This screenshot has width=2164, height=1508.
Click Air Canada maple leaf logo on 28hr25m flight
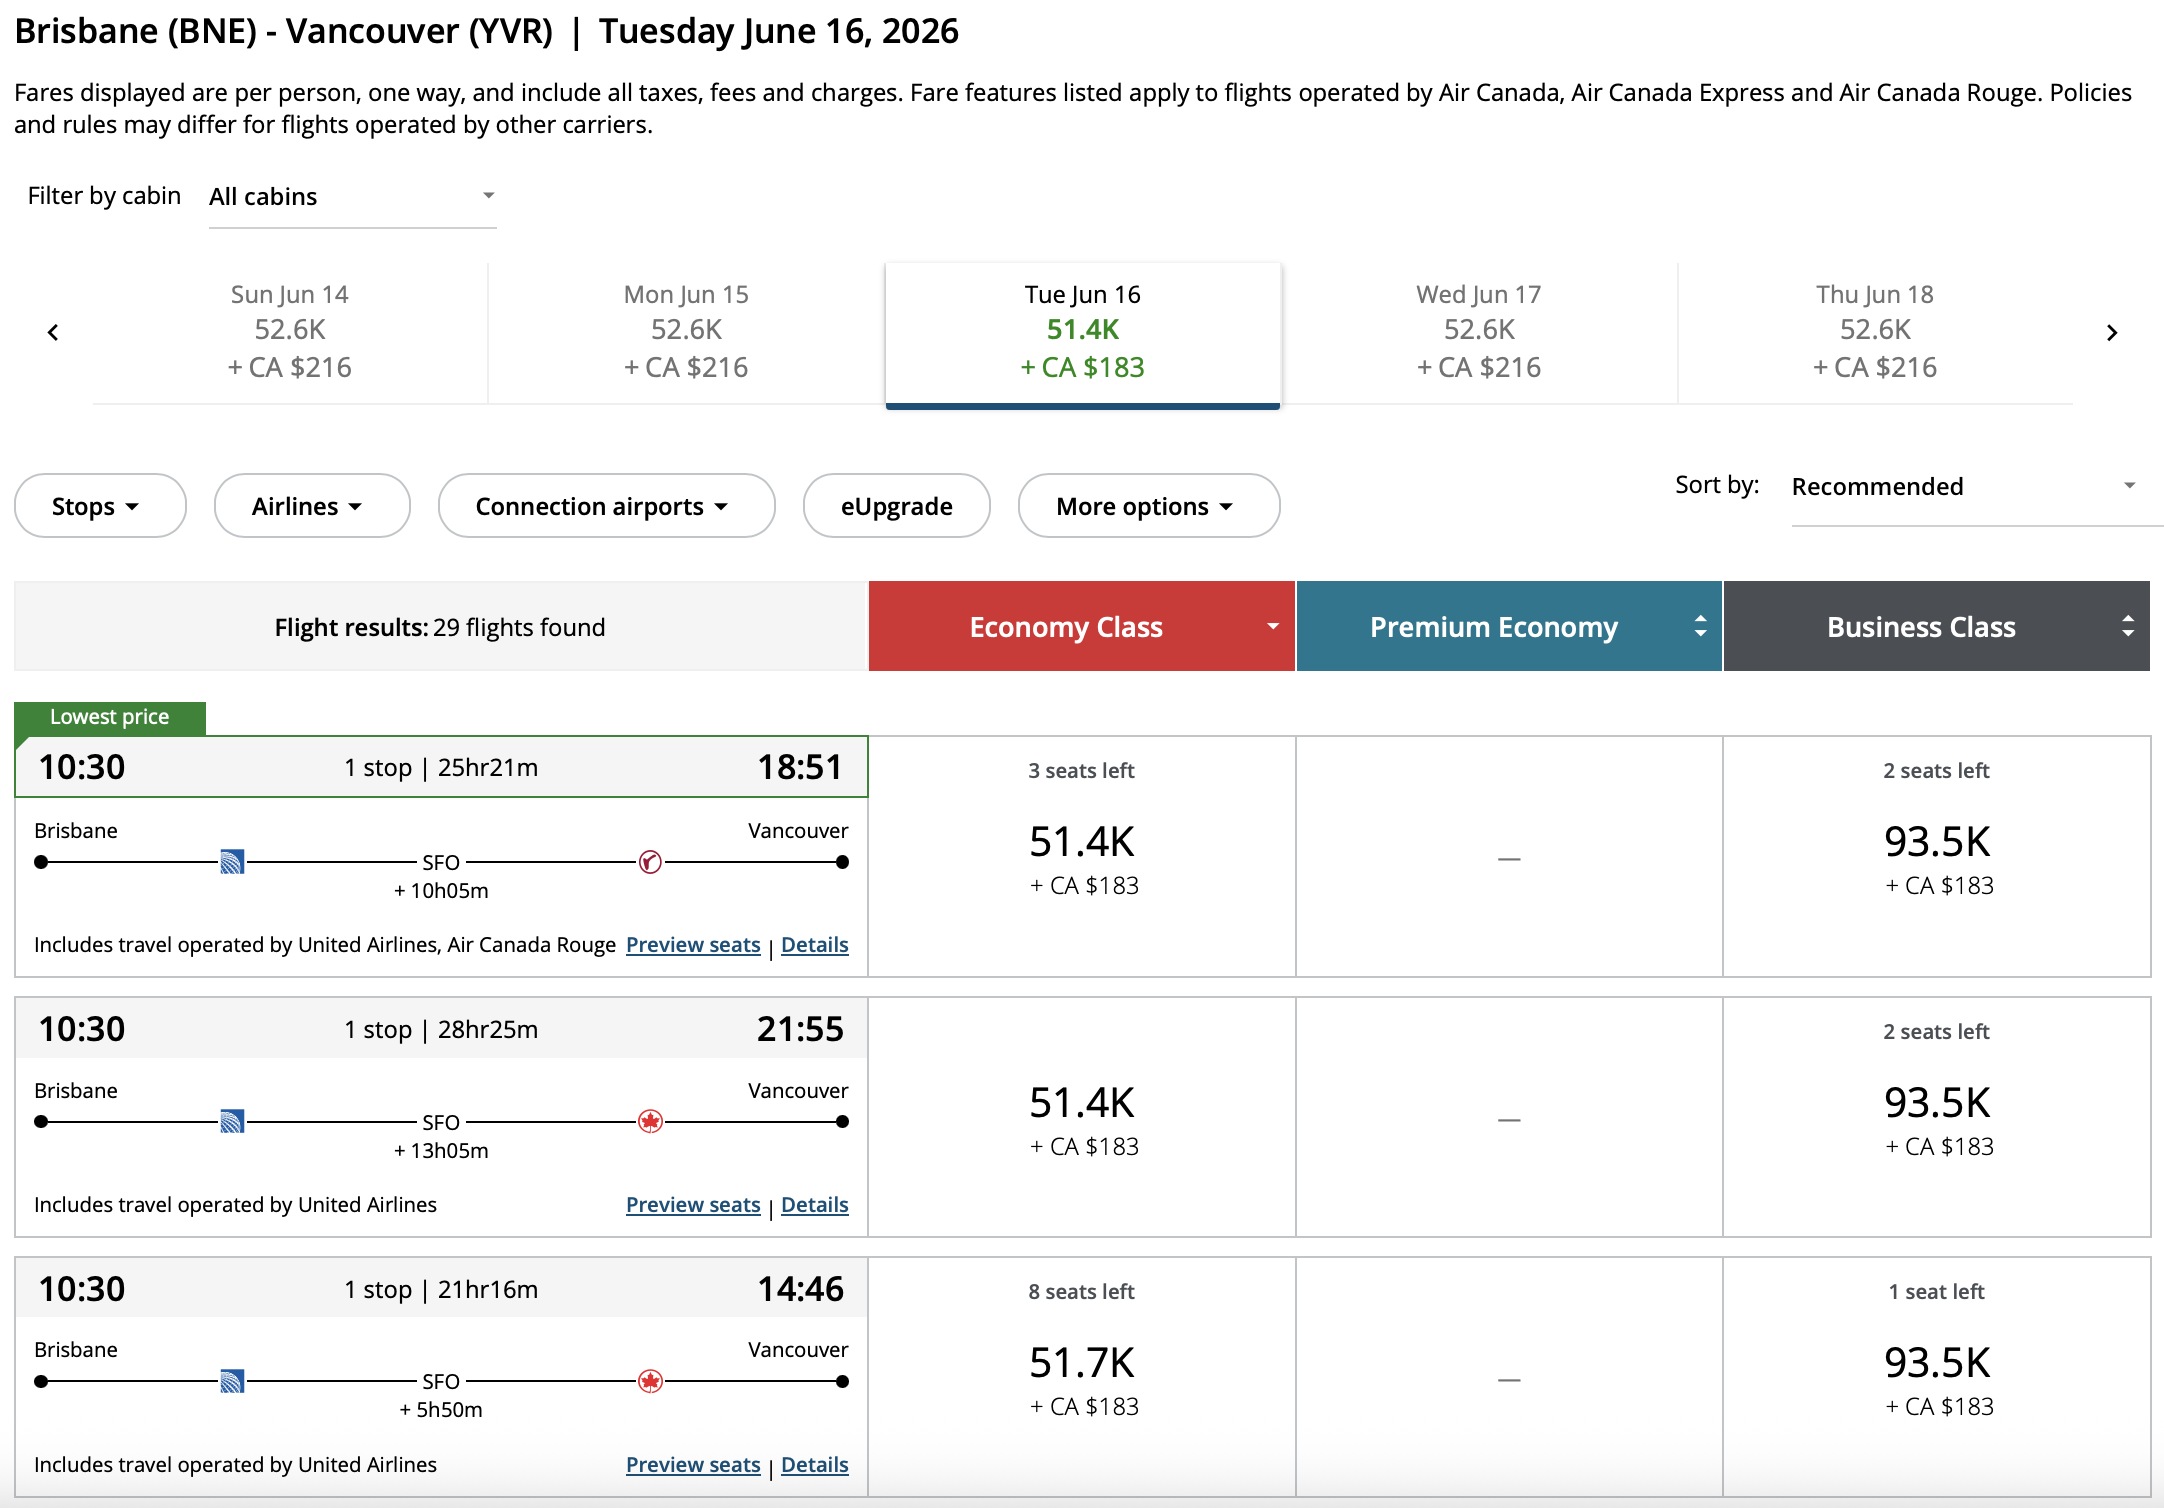(650, 1122)
